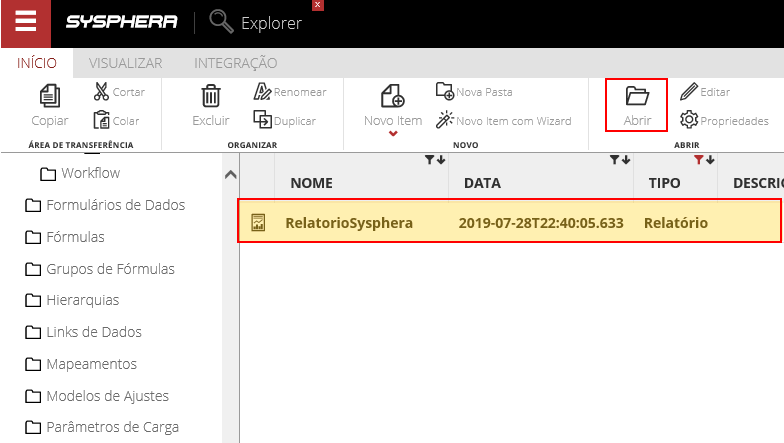
Task: Click the Sysphera logo
Action: click(122, 22)
